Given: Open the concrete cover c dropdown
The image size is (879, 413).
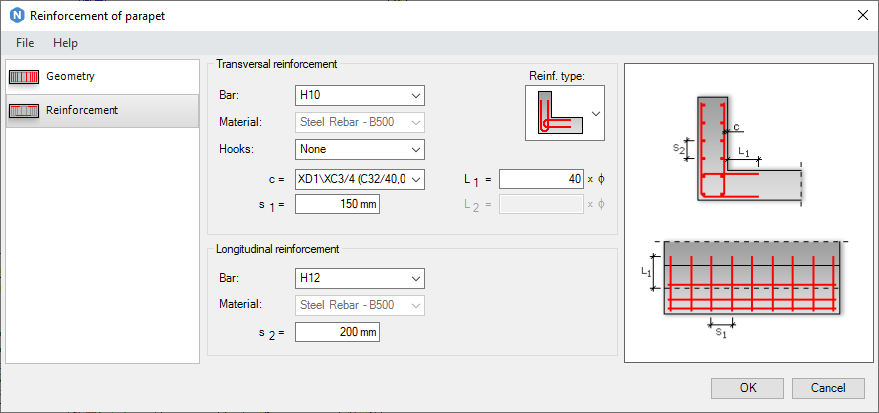Looking at the screenshot, I should 360,179.
